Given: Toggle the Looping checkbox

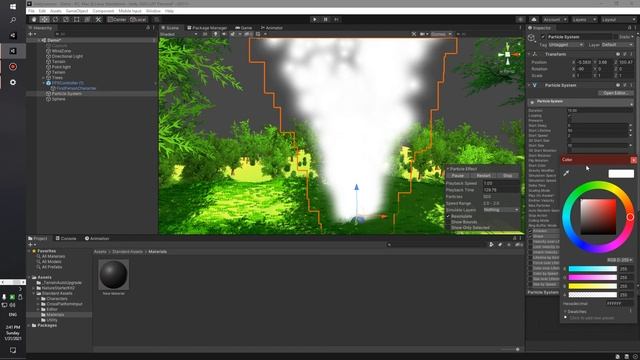Looking at the screenshot, I should point(570,116).
